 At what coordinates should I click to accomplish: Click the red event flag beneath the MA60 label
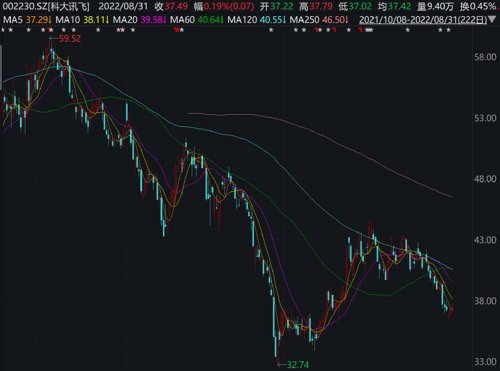coord(176,30)
